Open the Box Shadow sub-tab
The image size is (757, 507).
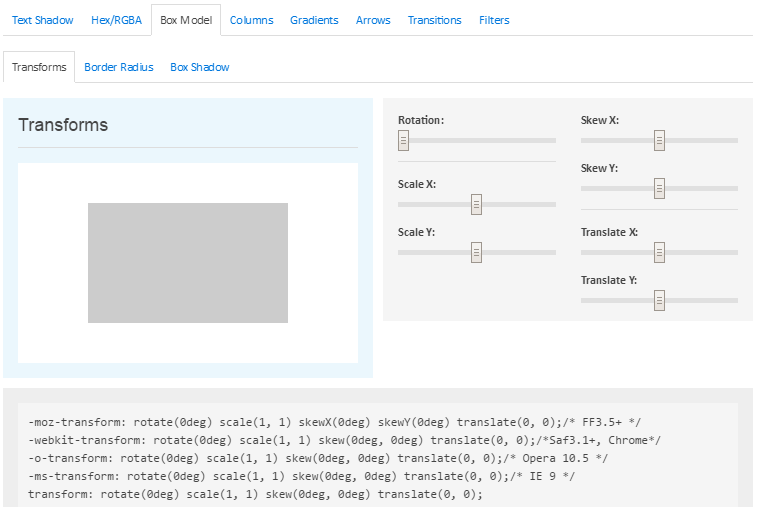200,67
